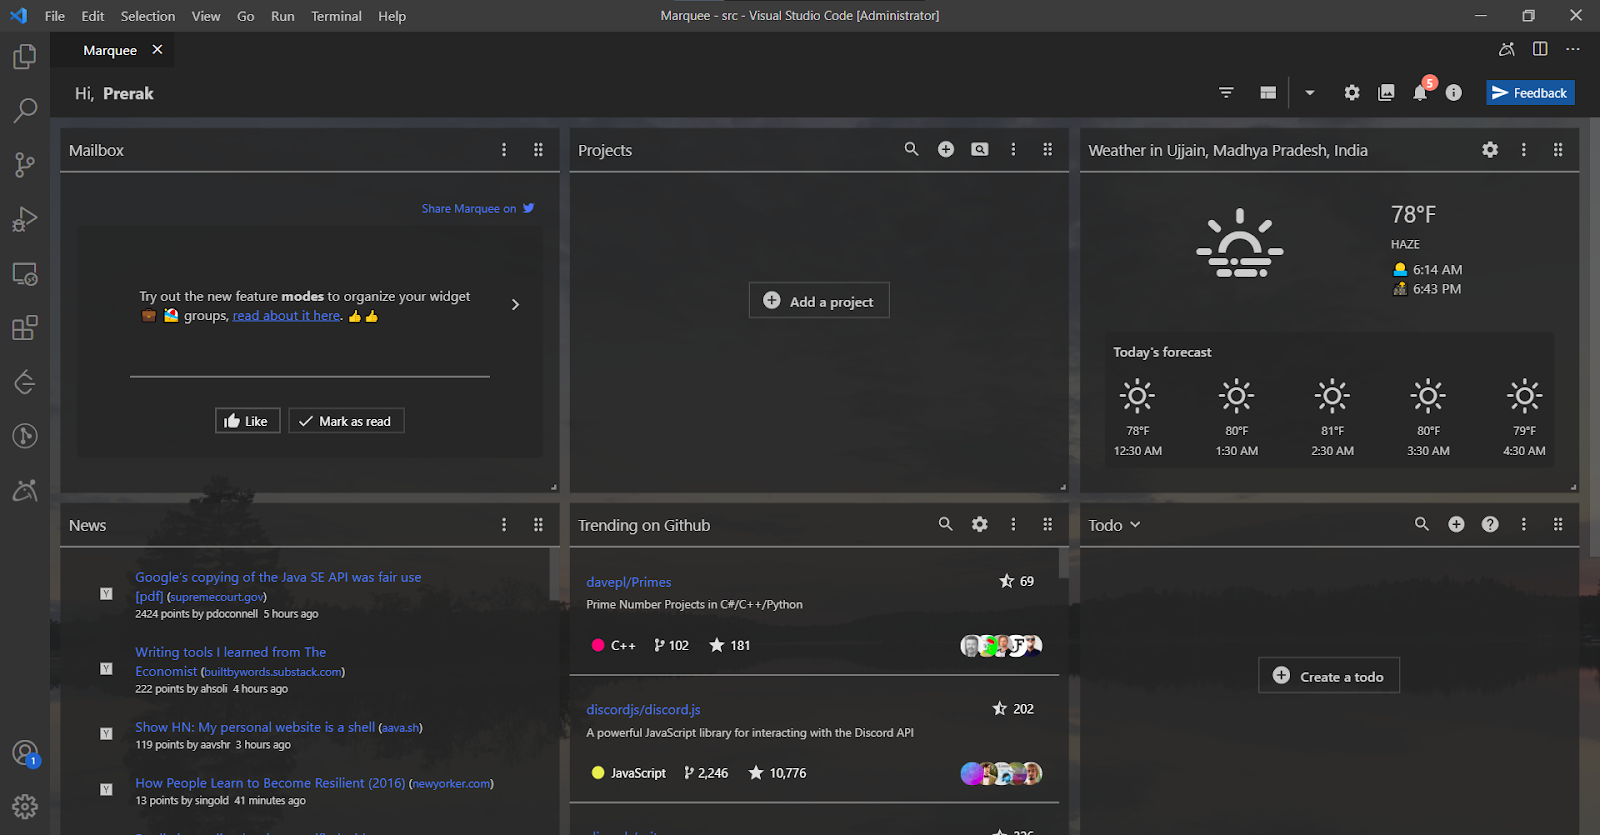This screenshot has height=835, width=1600.
Task: Click the Feedback button
Action: point(1530,93)
